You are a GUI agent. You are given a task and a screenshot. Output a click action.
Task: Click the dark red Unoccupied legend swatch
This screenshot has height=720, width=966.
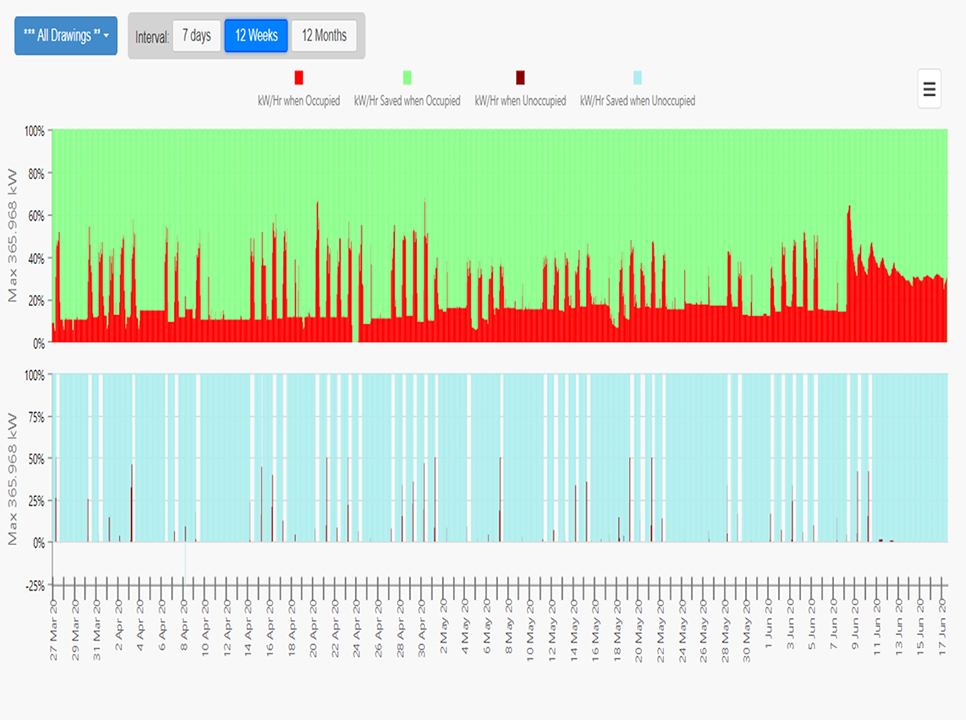(x=520, y=79)
